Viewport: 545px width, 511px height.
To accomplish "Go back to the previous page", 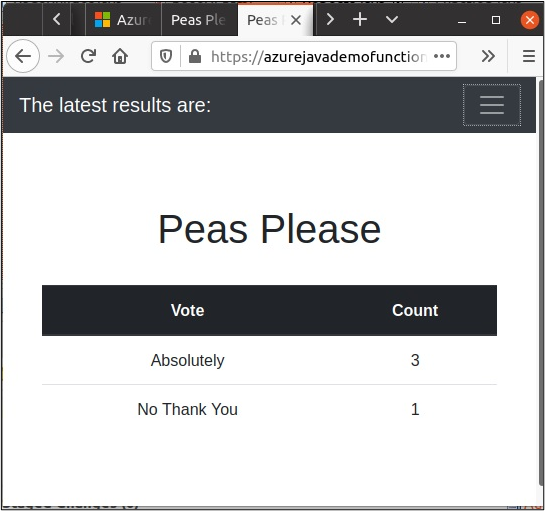I will [x=23, y=56].
